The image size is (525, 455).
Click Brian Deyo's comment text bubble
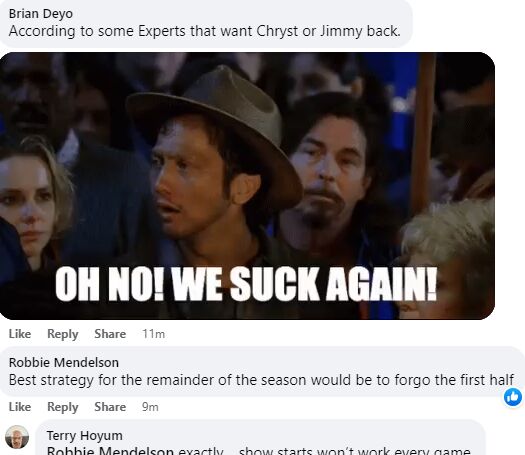click(x=205, y=23)
